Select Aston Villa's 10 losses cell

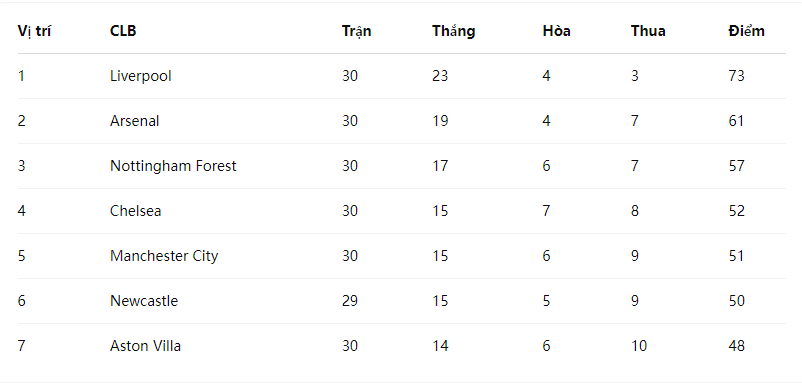[x=639, y=346]
